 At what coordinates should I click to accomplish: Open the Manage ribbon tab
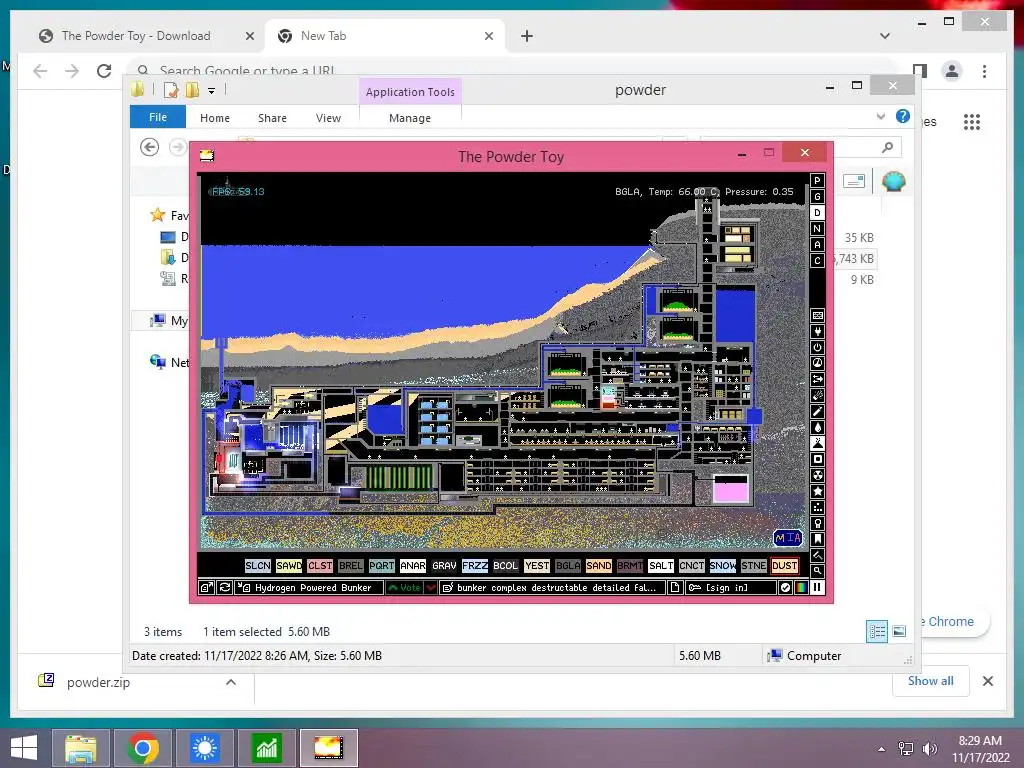point(409,118)
